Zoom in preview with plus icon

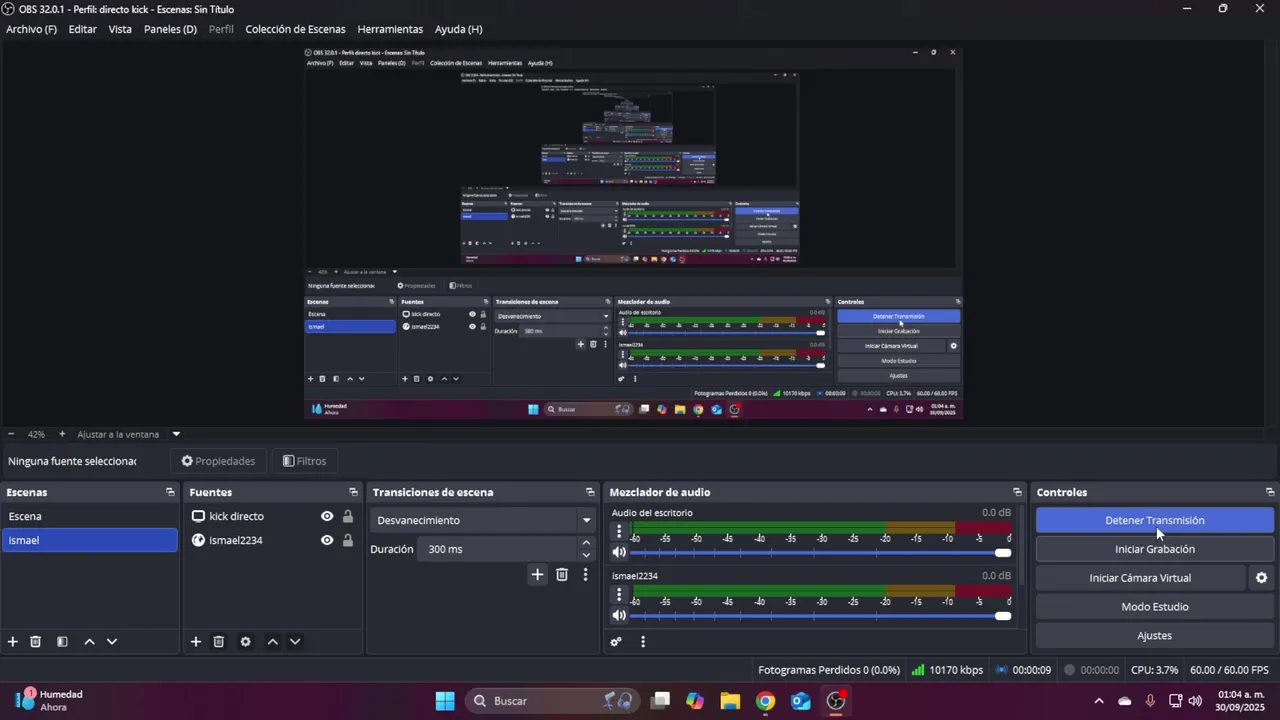point(62,434)
